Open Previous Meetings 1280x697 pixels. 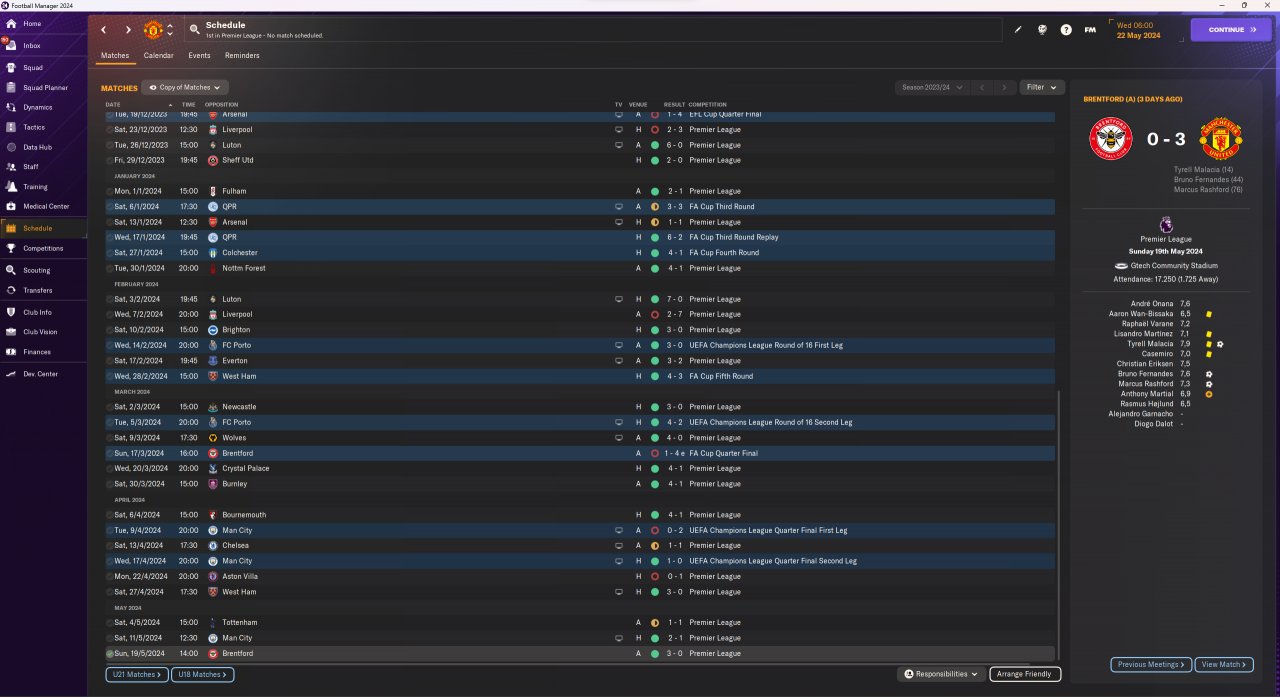pos(1151,664)
